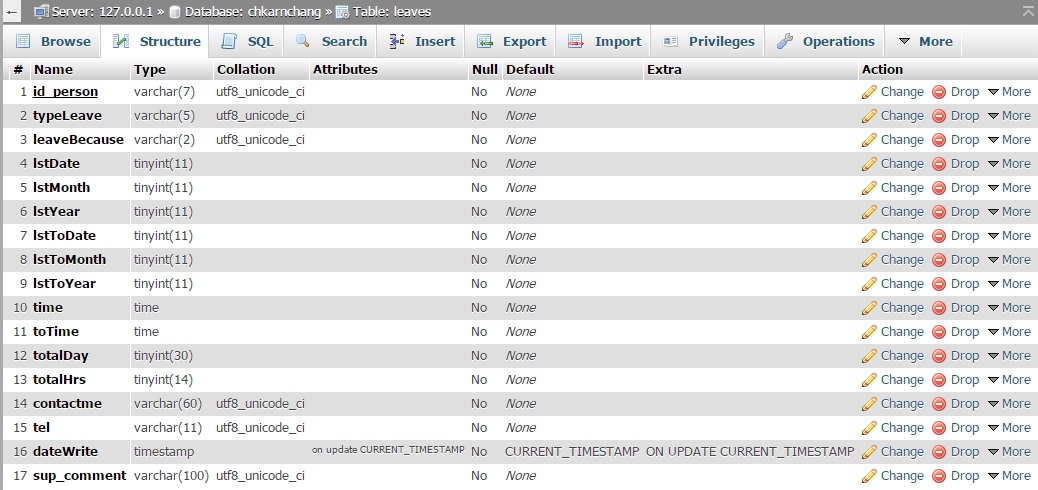The height and width of the screenshot is (490, 1038).
Task: Click the pencil icon for lstToYear row
Action: (869, 284)
